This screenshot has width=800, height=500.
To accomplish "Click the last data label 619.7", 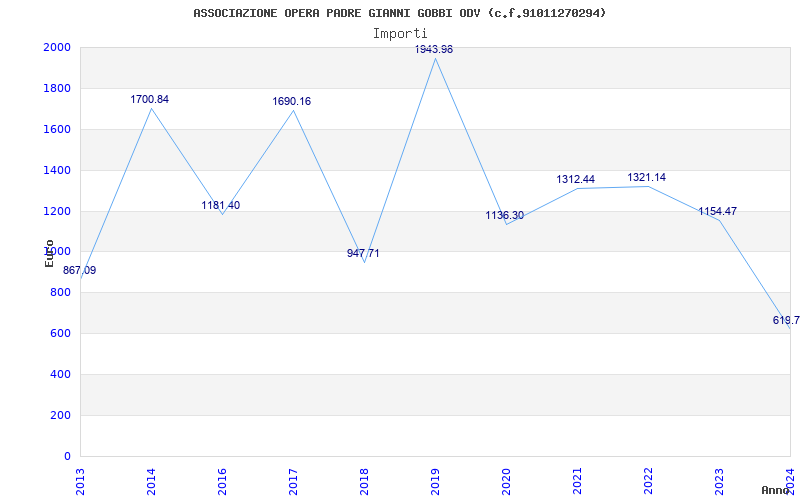I will tap(786, 320).
